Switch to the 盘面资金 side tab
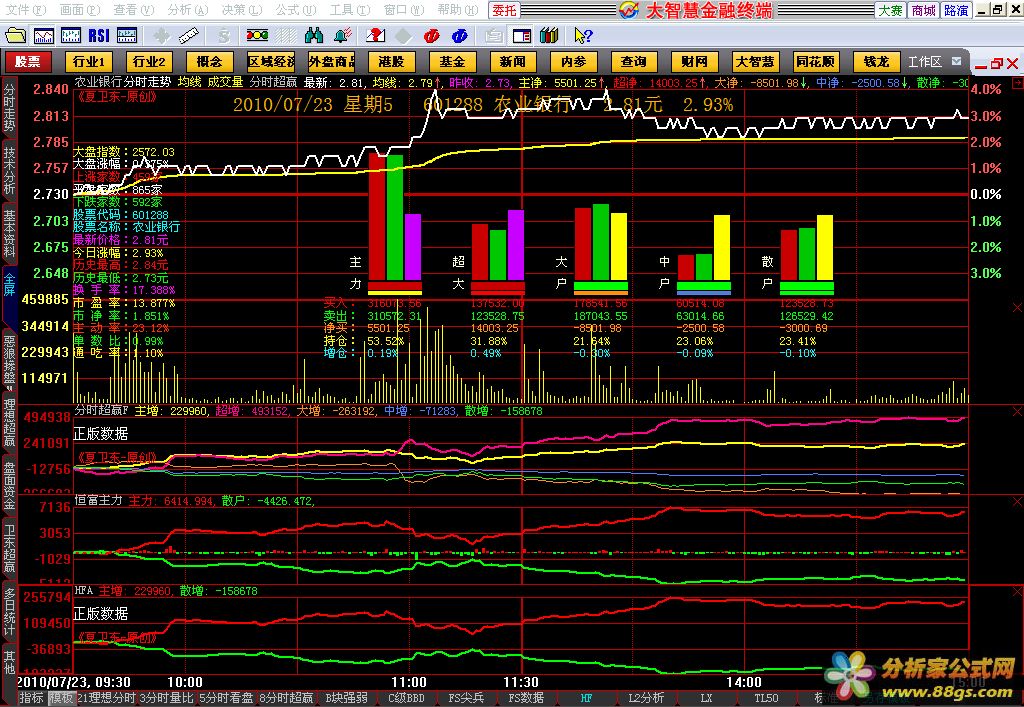The width and height of the screenshot is (1024, 707). pyautogui.click(x=9, y=485)
